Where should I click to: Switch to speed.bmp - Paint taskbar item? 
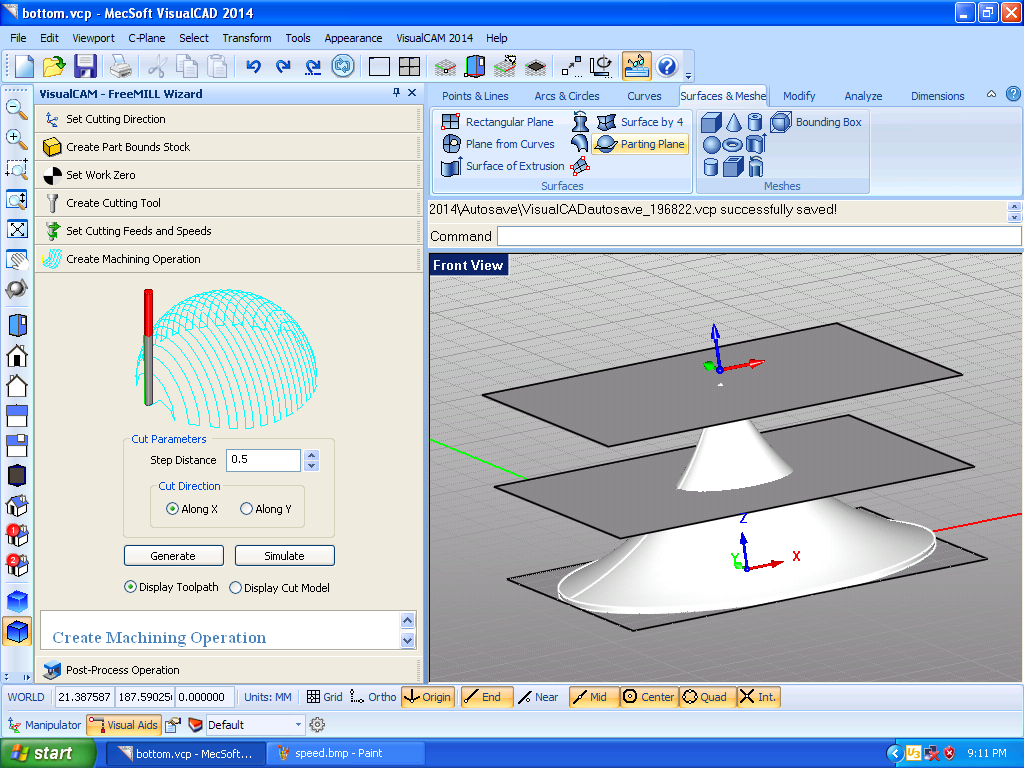(345, 754)
